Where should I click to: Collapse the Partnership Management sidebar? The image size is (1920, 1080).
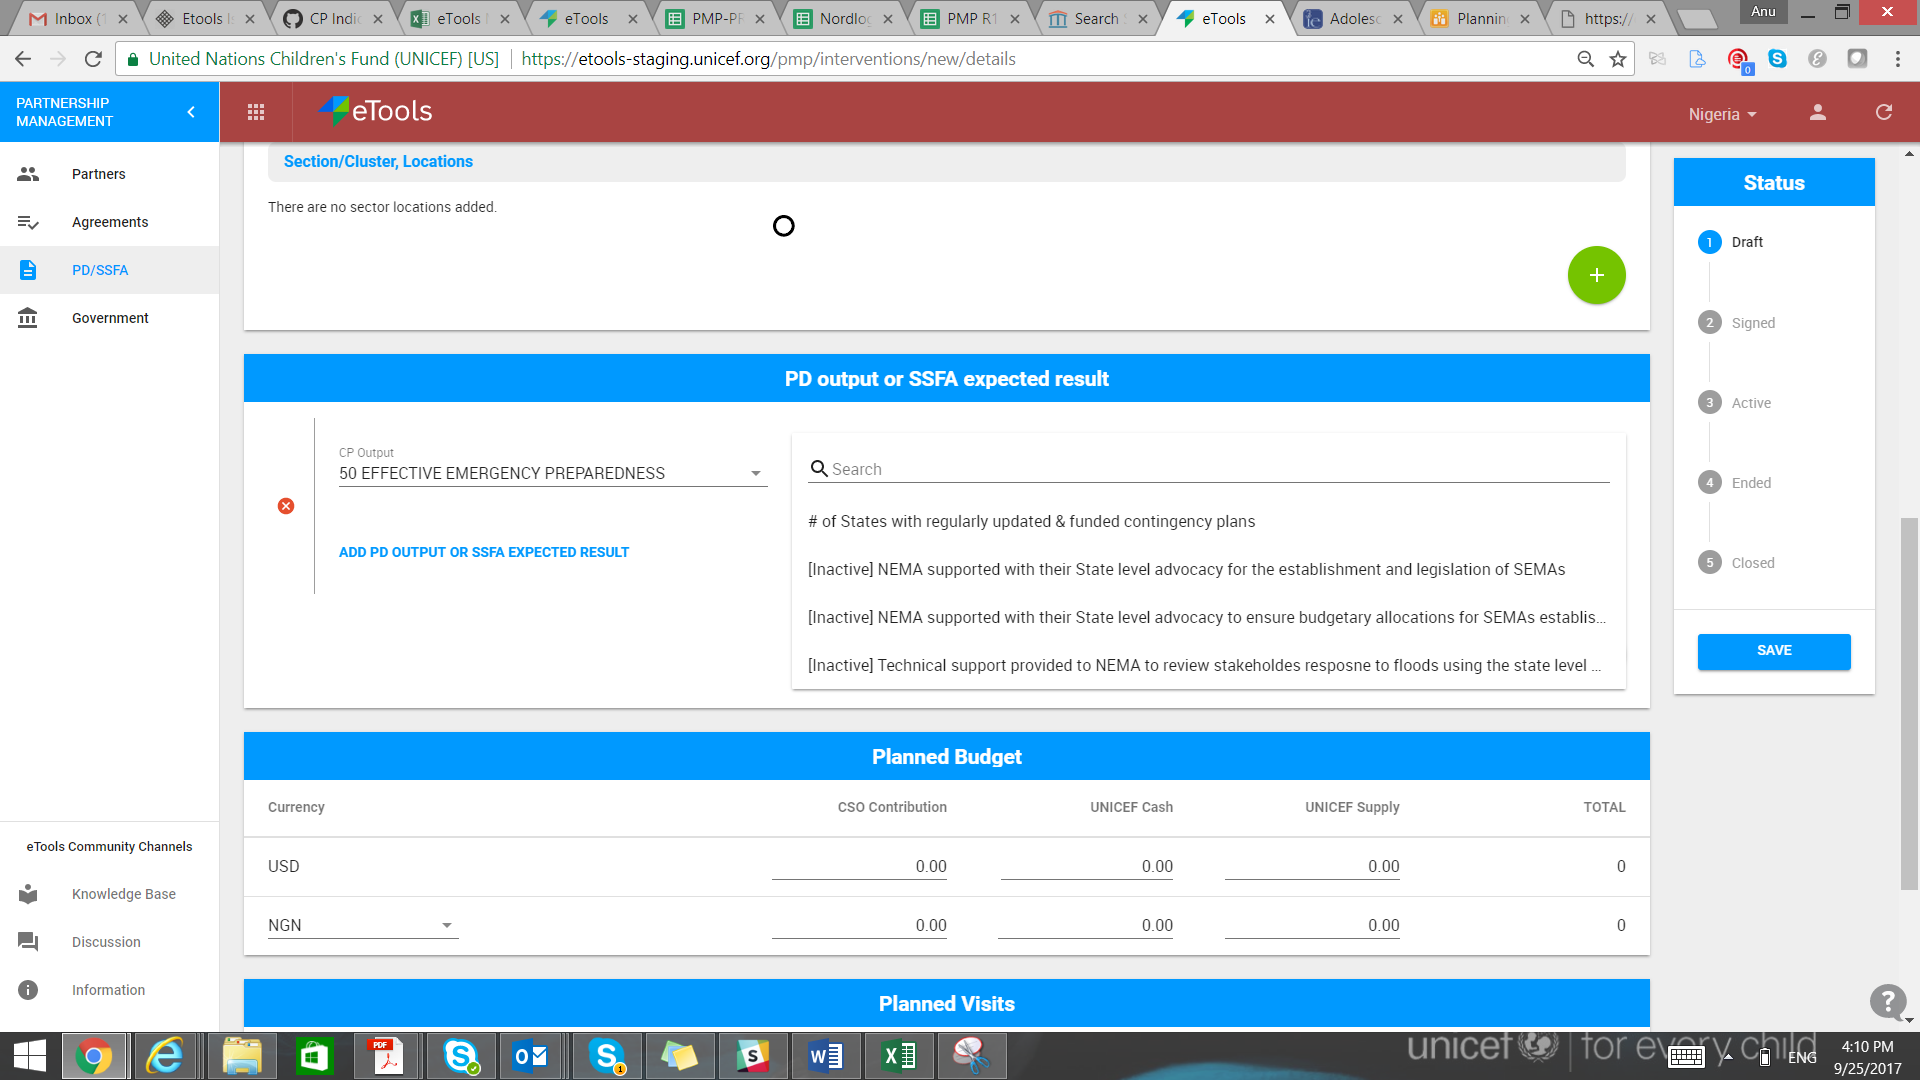[x=191, y=112]
